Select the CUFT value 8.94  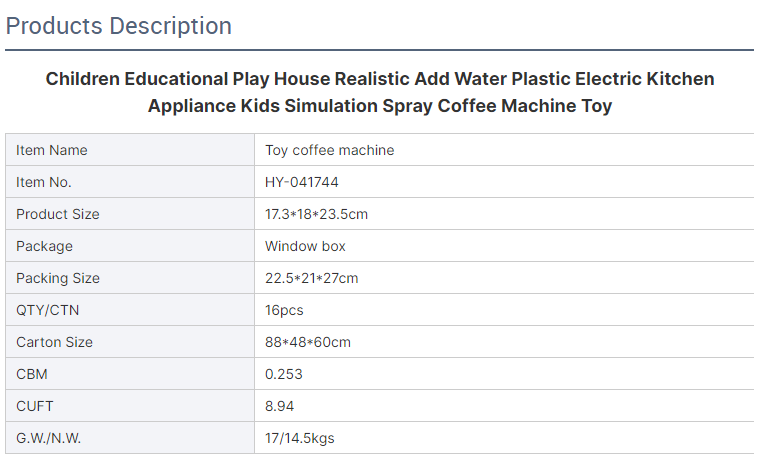pos(279,406)
